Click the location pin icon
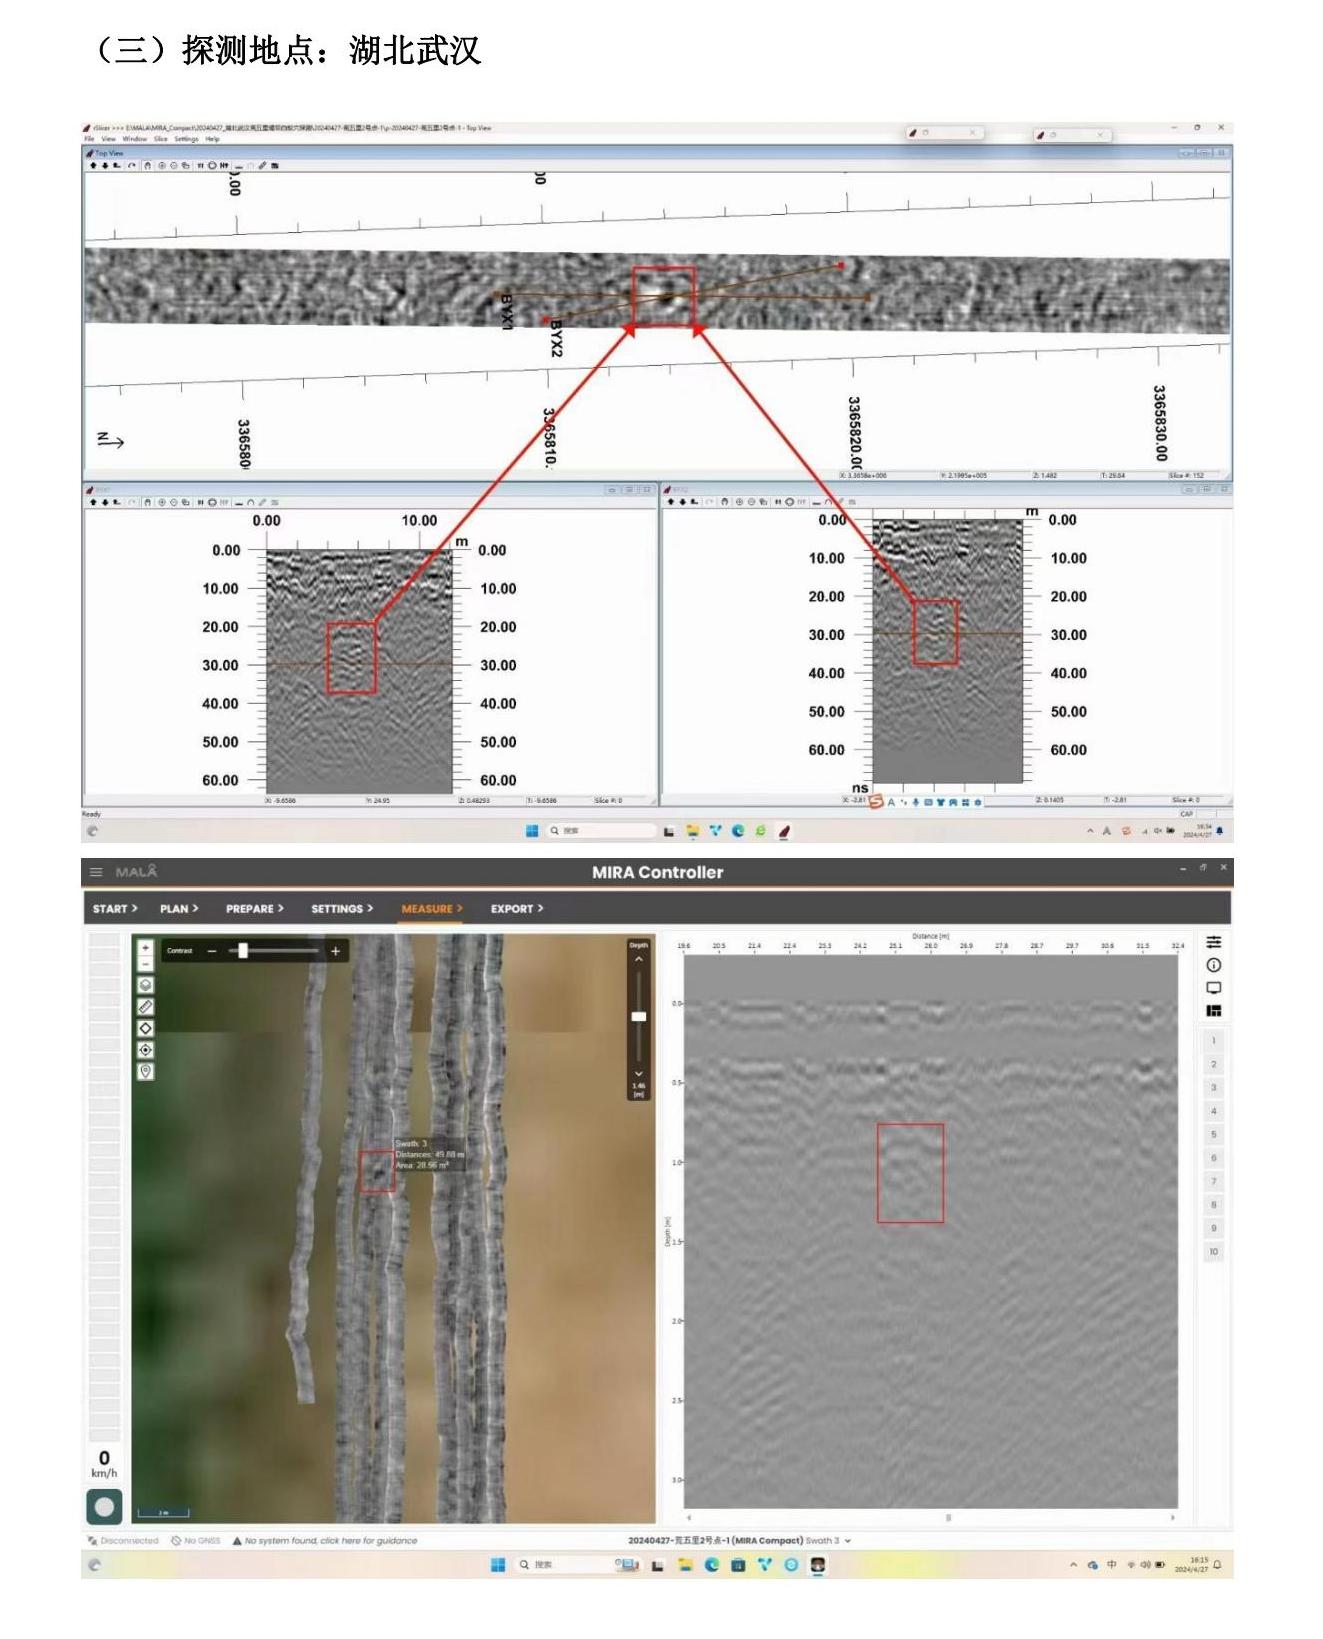1323x1639 pixels. click(x=145, y=1072)
